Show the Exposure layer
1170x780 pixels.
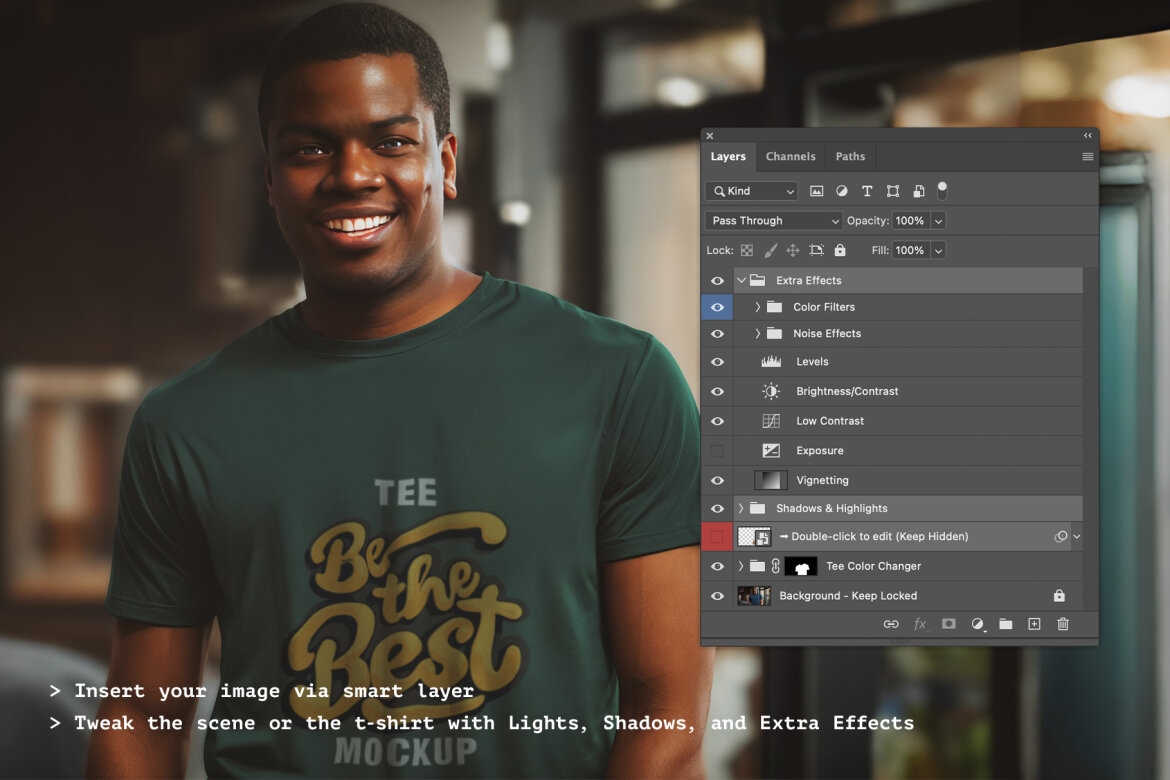click(717, 450)
